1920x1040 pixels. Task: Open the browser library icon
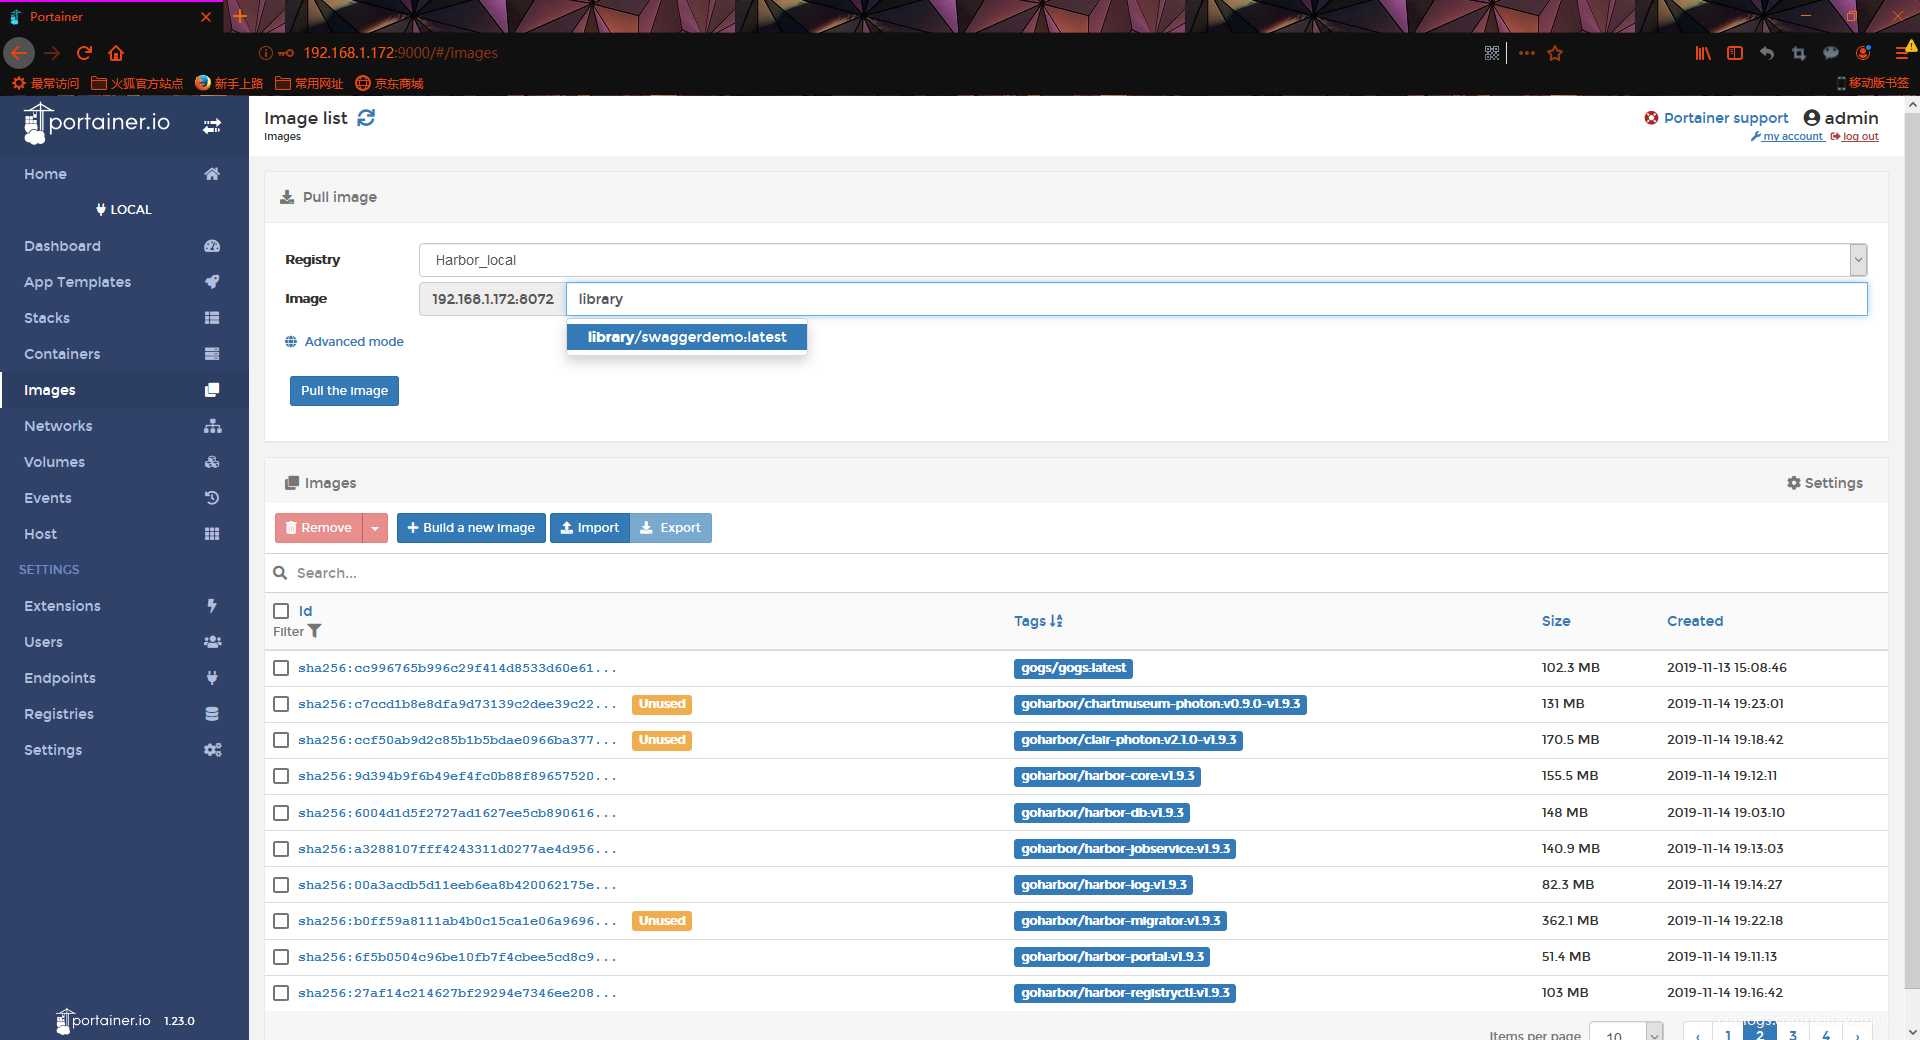pos(1703,53)
